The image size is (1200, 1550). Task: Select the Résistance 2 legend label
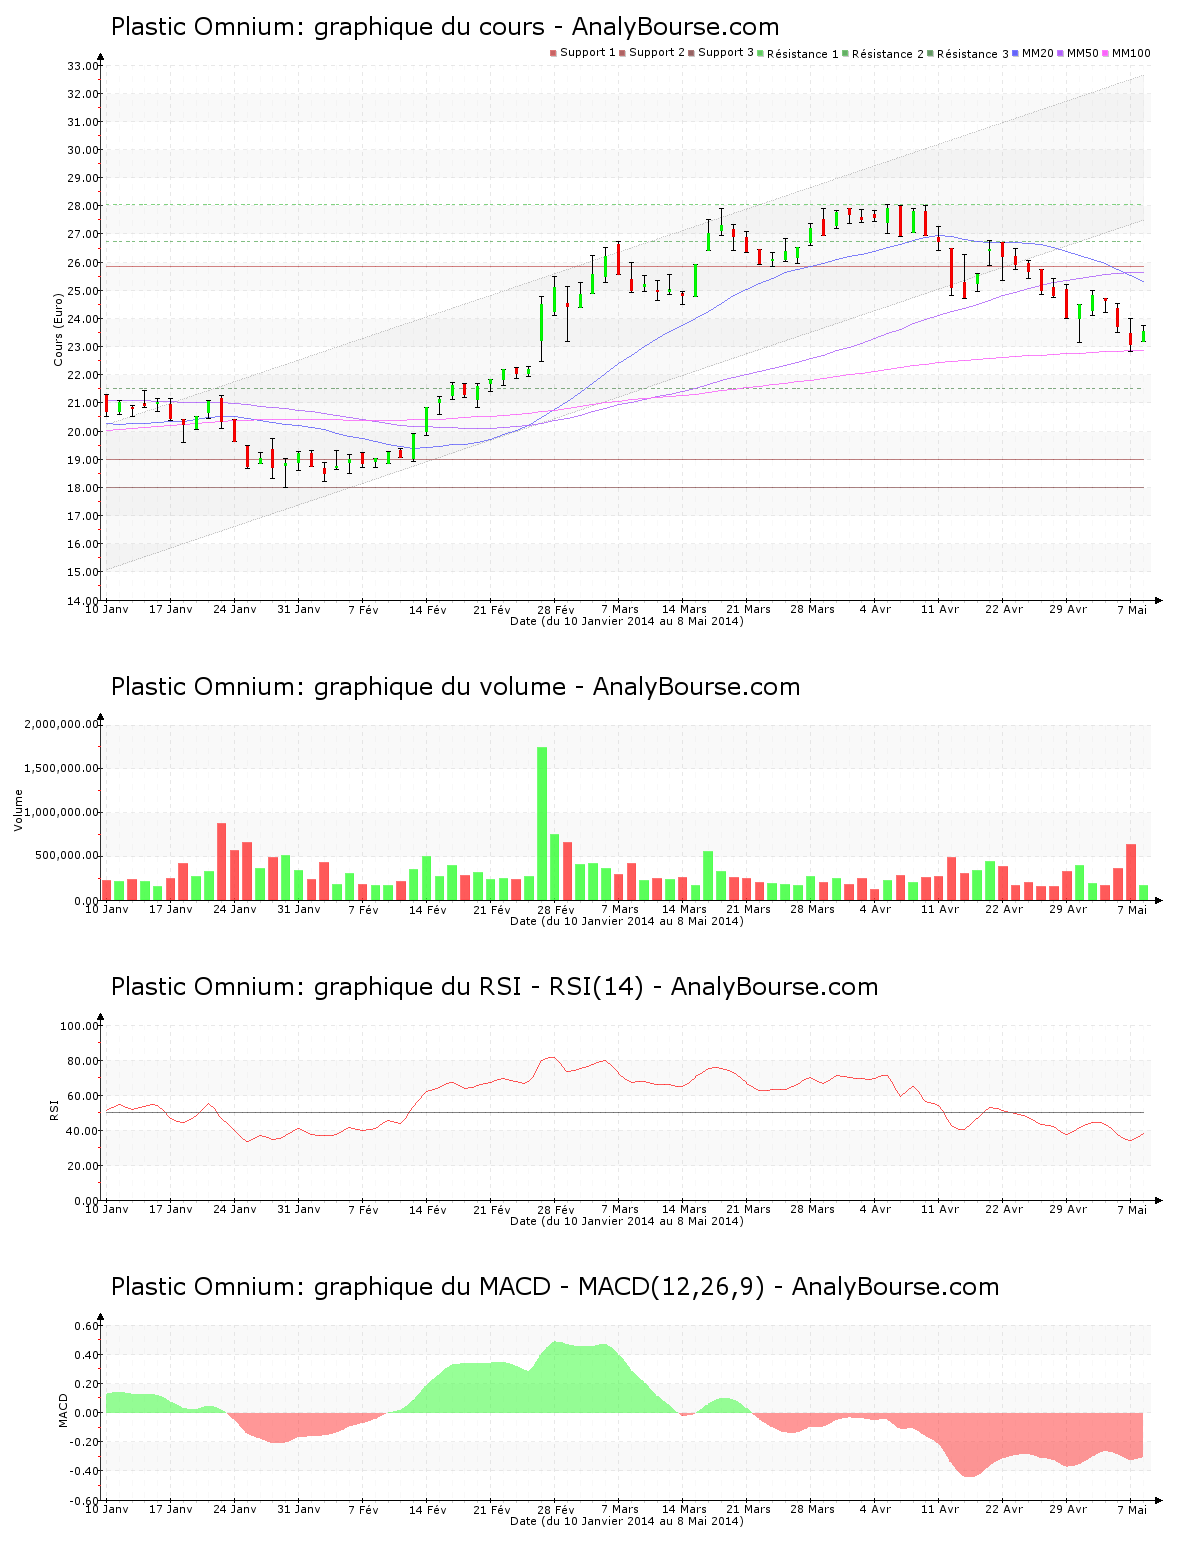(888, 54)
